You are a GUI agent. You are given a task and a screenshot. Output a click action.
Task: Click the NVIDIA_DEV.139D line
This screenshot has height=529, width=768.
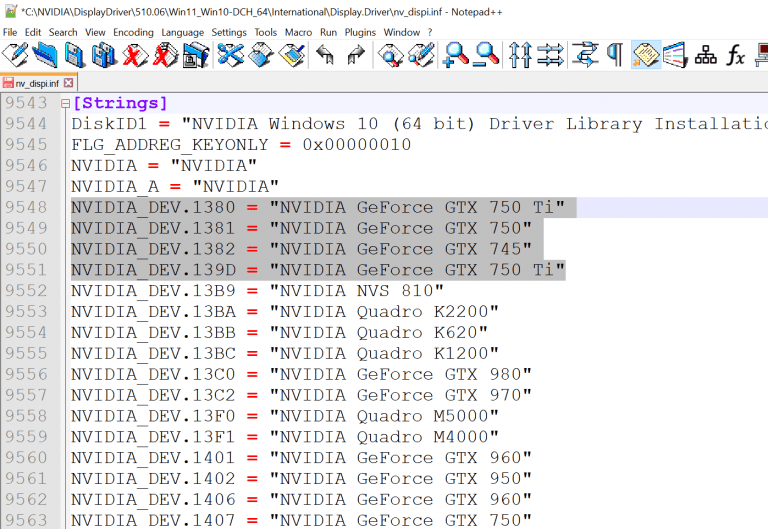318,270
